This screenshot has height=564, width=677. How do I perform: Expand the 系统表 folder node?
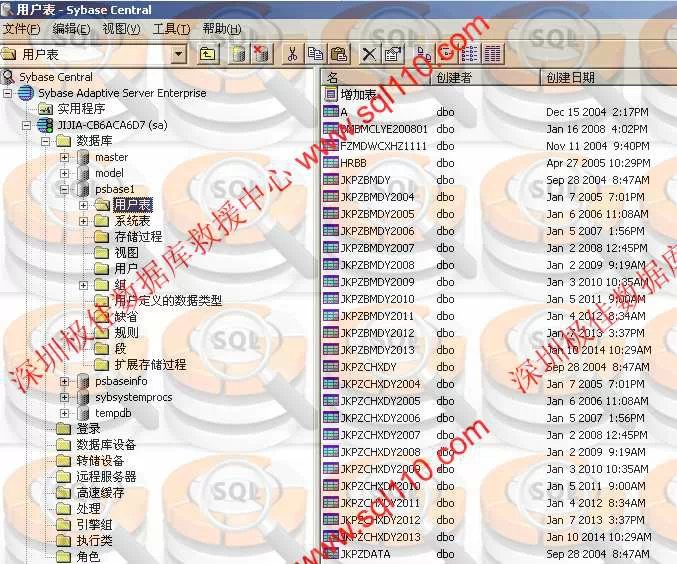pyautogui.click(x=83, y=221)
